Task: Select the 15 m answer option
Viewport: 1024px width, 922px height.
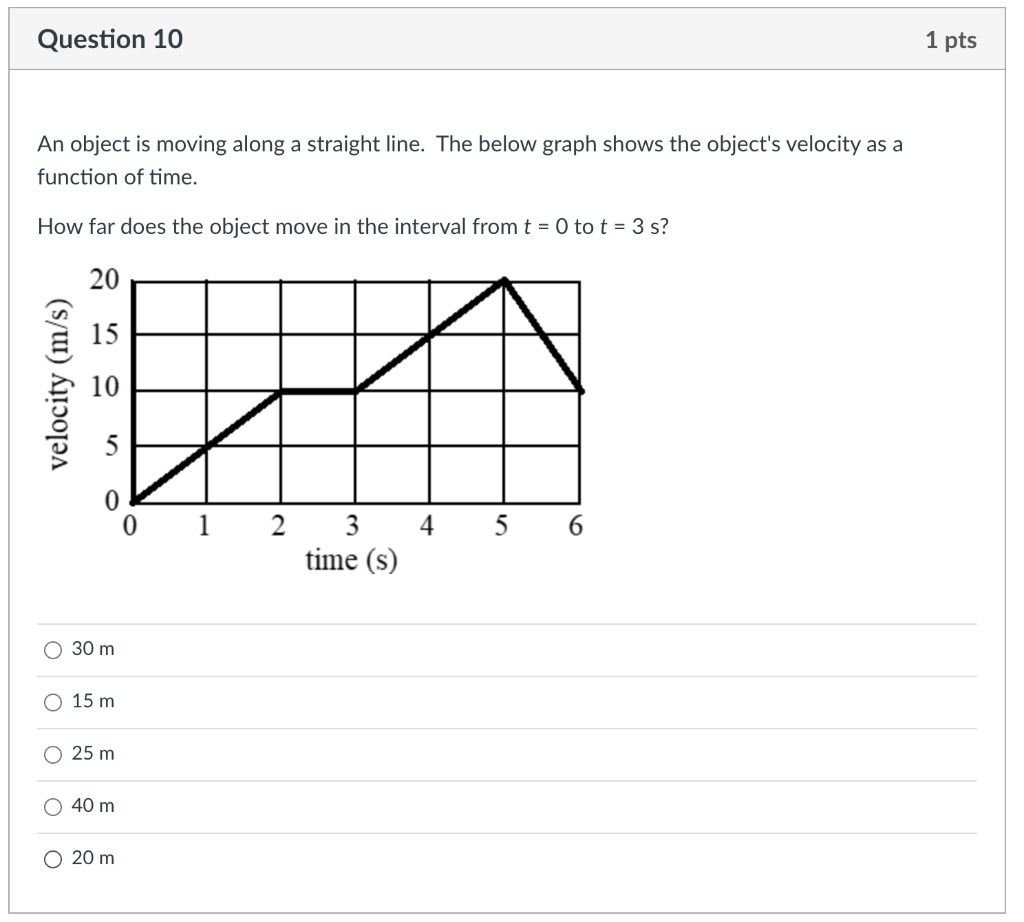Action: tap(51, 701)
